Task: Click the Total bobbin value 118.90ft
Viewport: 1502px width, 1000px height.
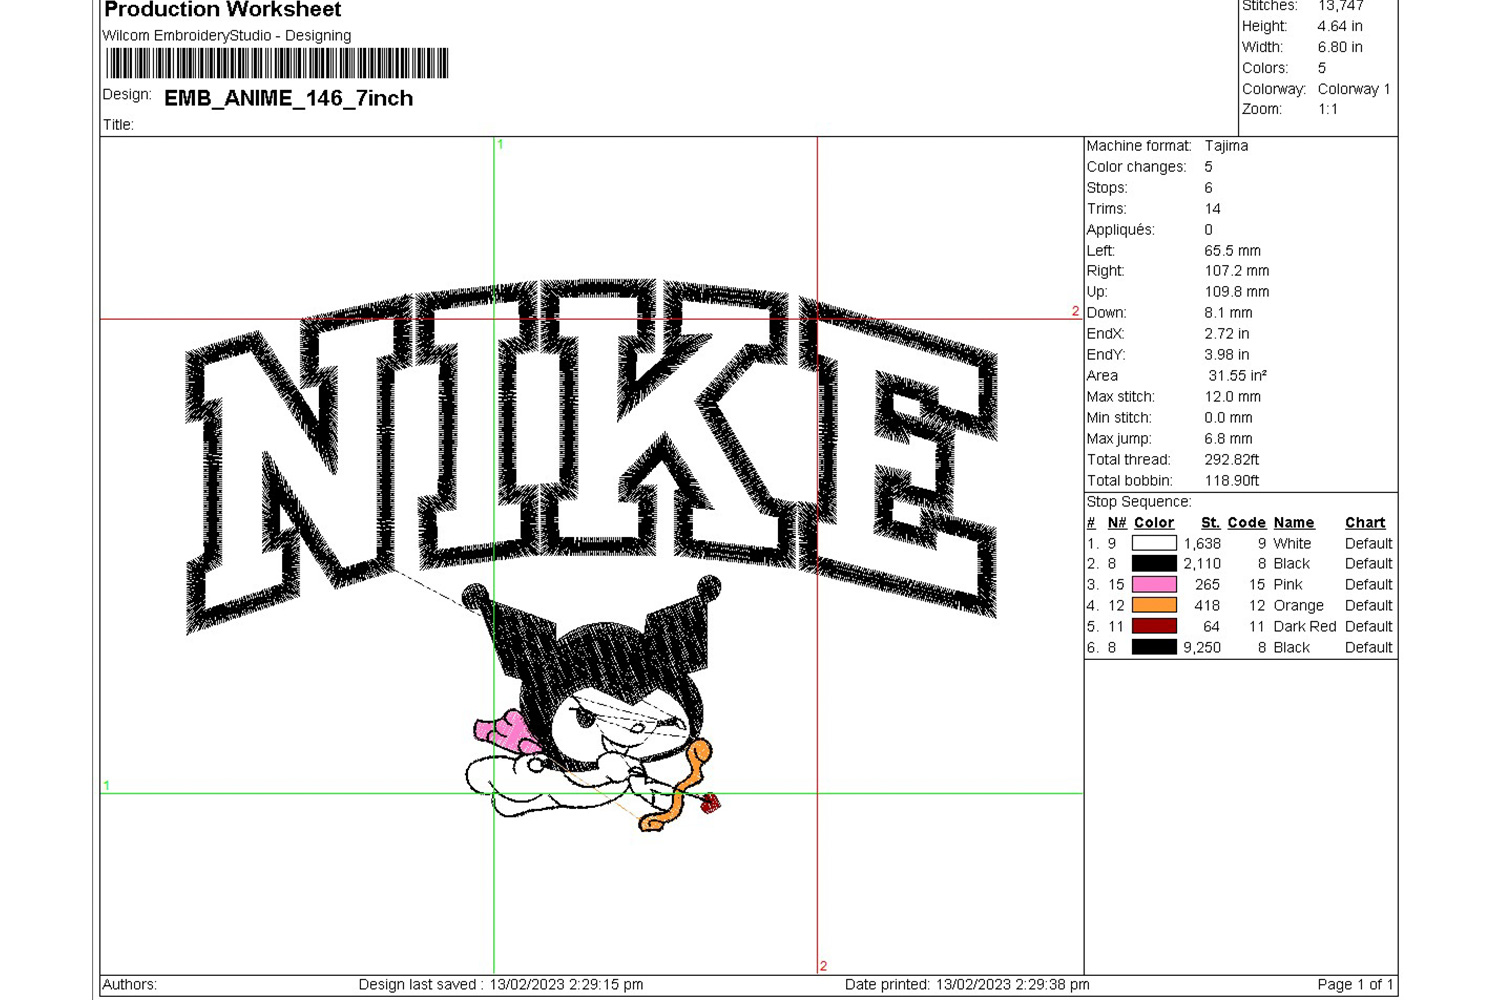Action: click(1231, 481)
